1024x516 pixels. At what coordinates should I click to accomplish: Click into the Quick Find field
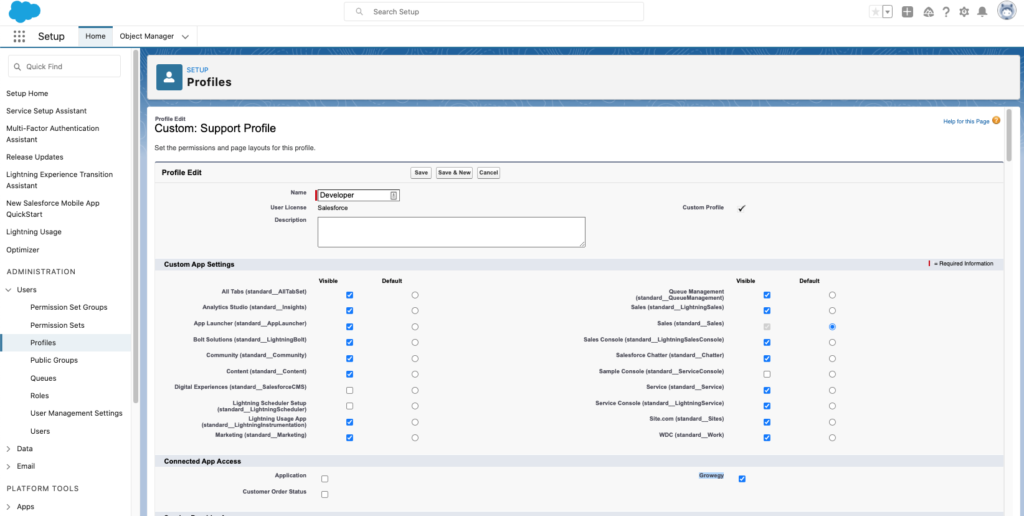[64, 67]
